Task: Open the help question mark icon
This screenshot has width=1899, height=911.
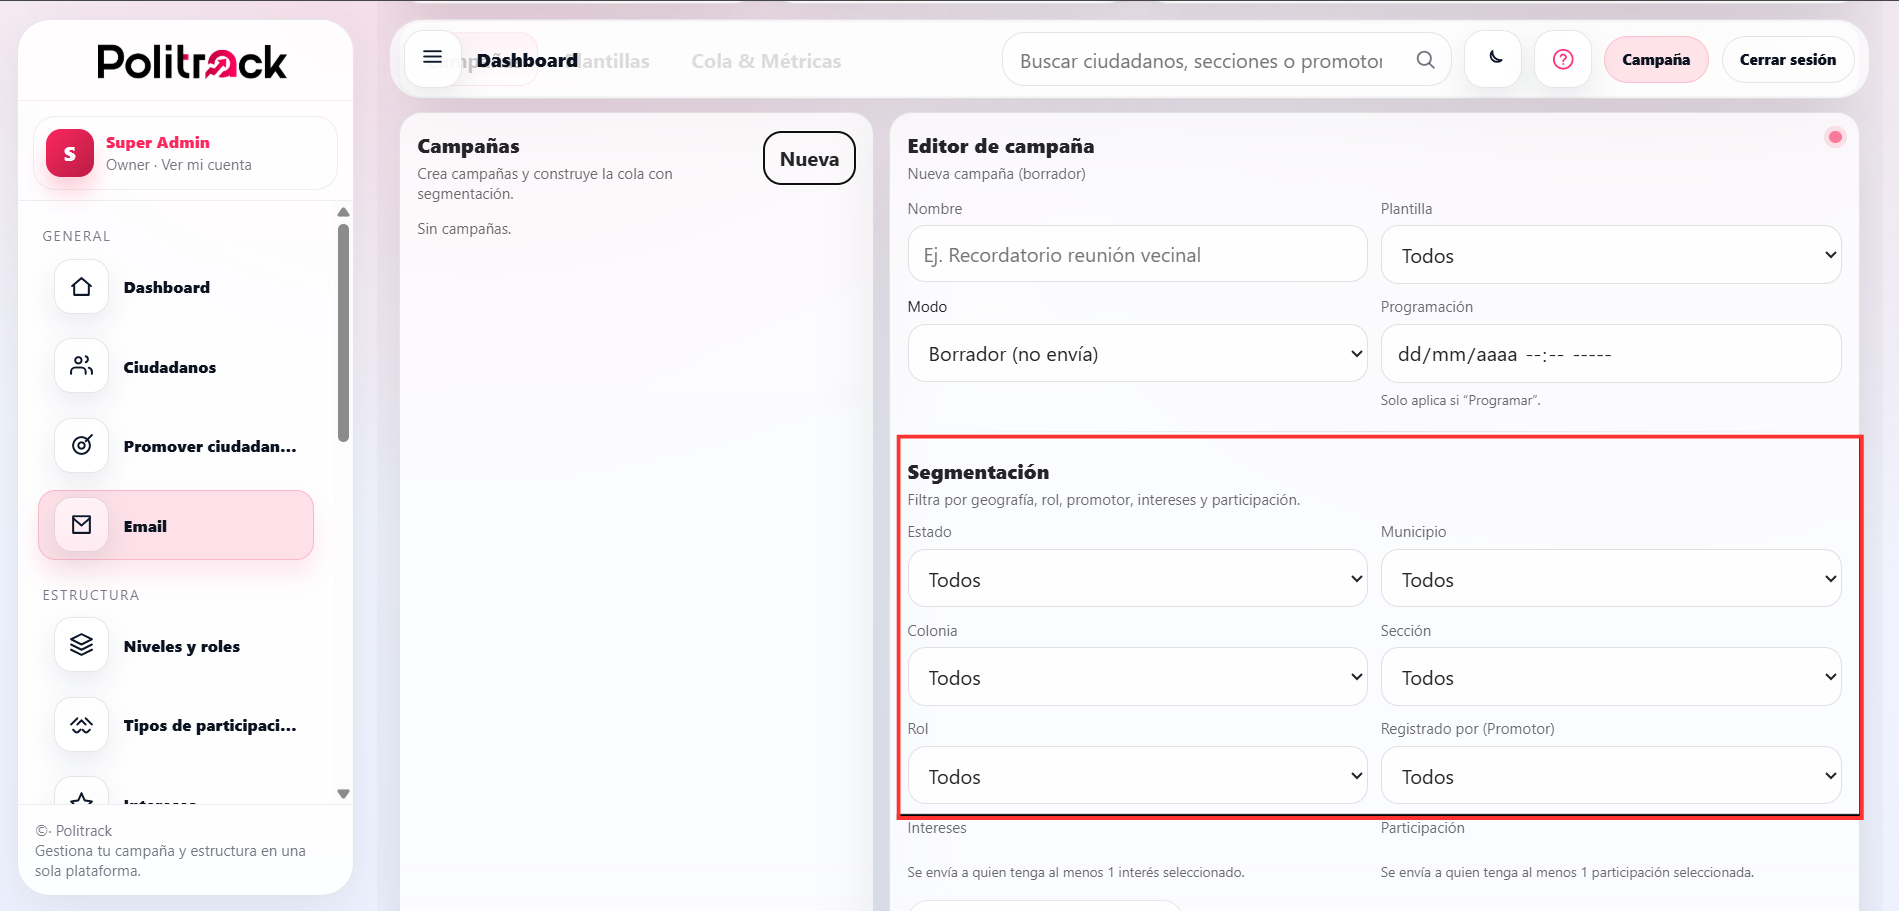Action: point(1562,59)
